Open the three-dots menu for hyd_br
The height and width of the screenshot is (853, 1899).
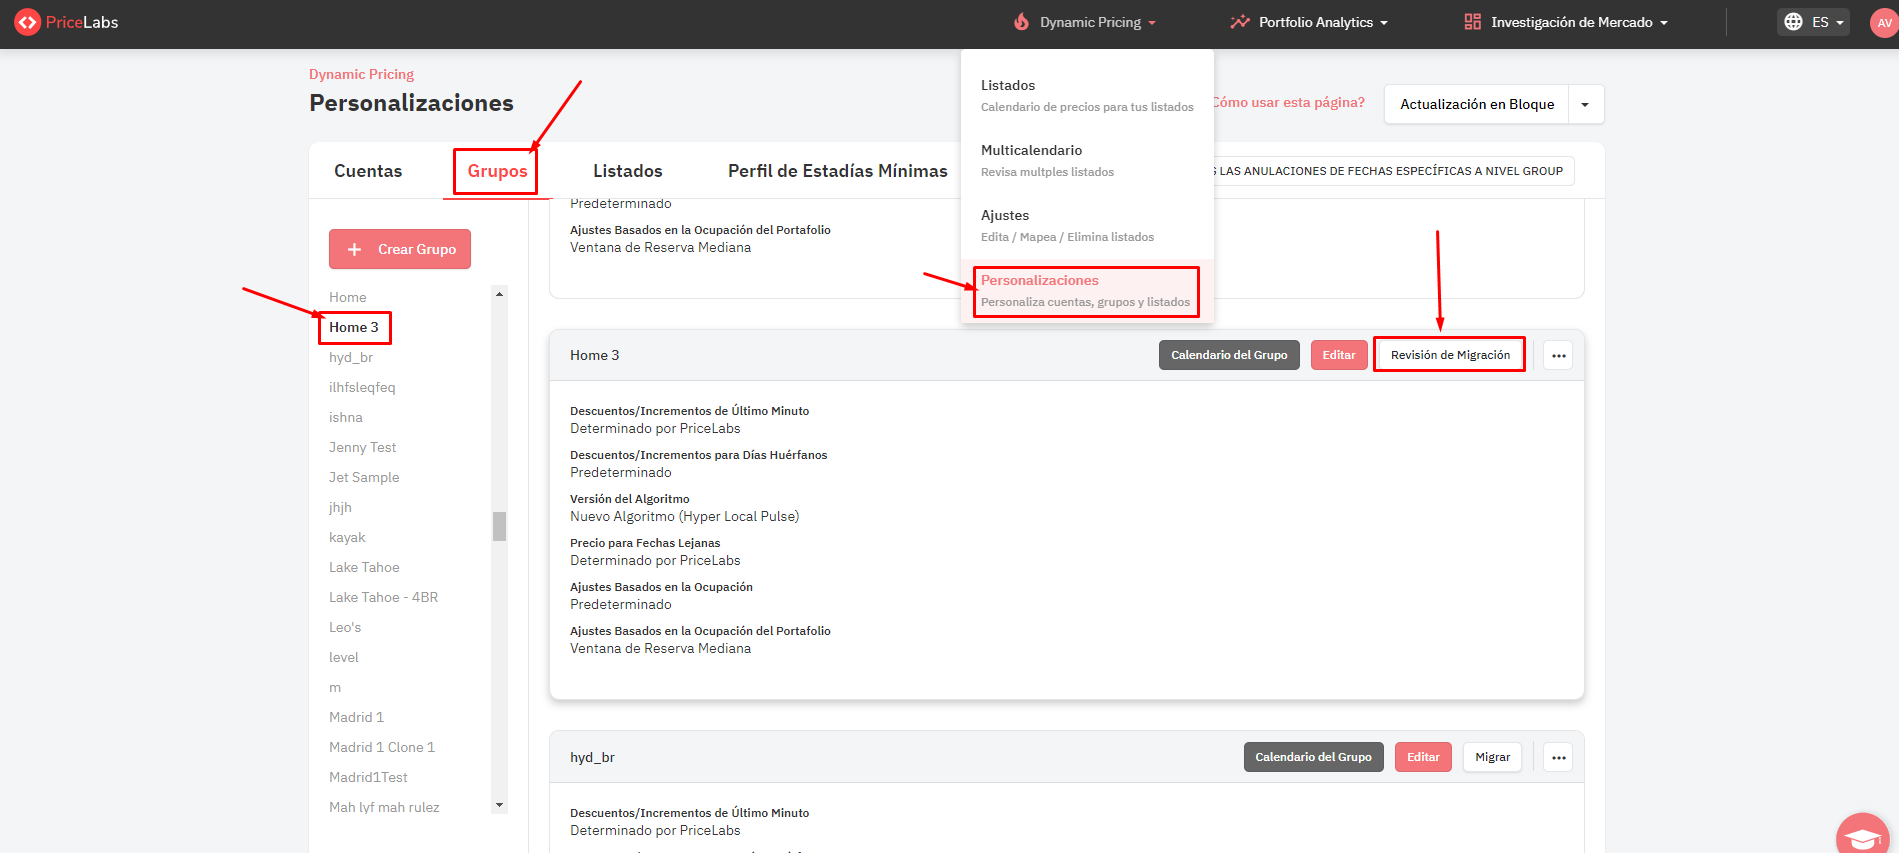pos(1558,757)
